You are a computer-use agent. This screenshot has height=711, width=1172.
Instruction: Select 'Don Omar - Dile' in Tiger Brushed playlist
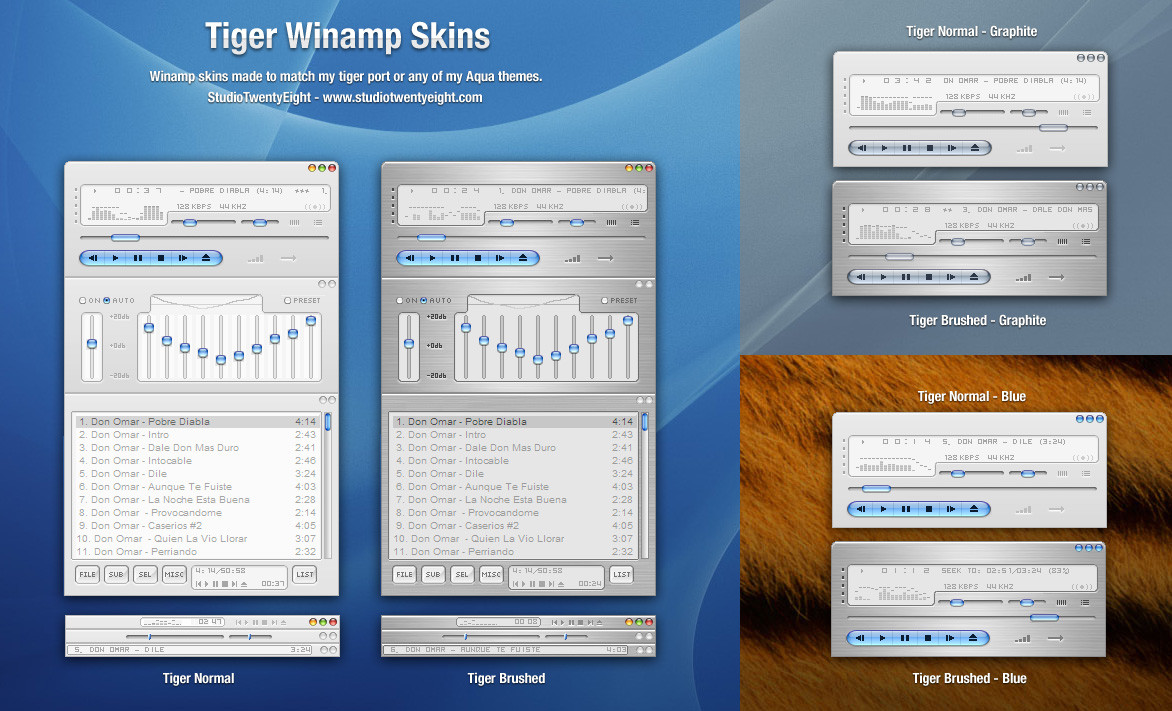(514, 473)
